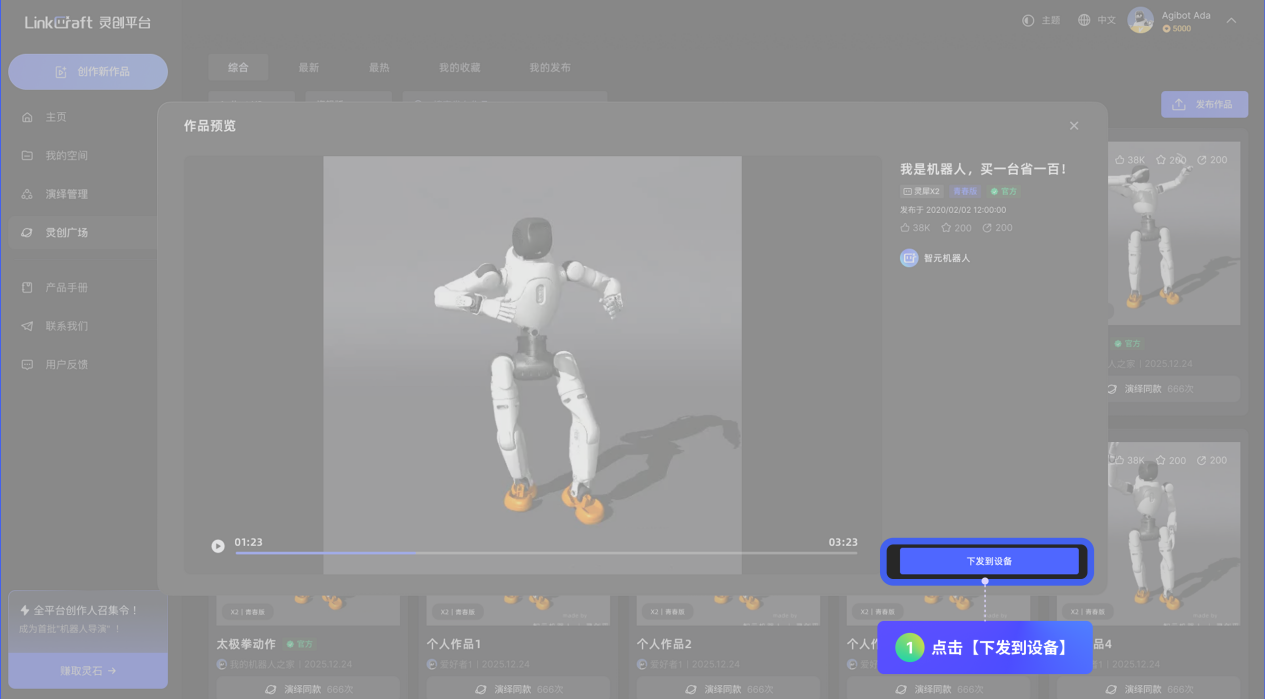The height and width of the screenshot is (699, 1265).
Task: Click the share icon beside the second 200
Action: click(987, 228)
